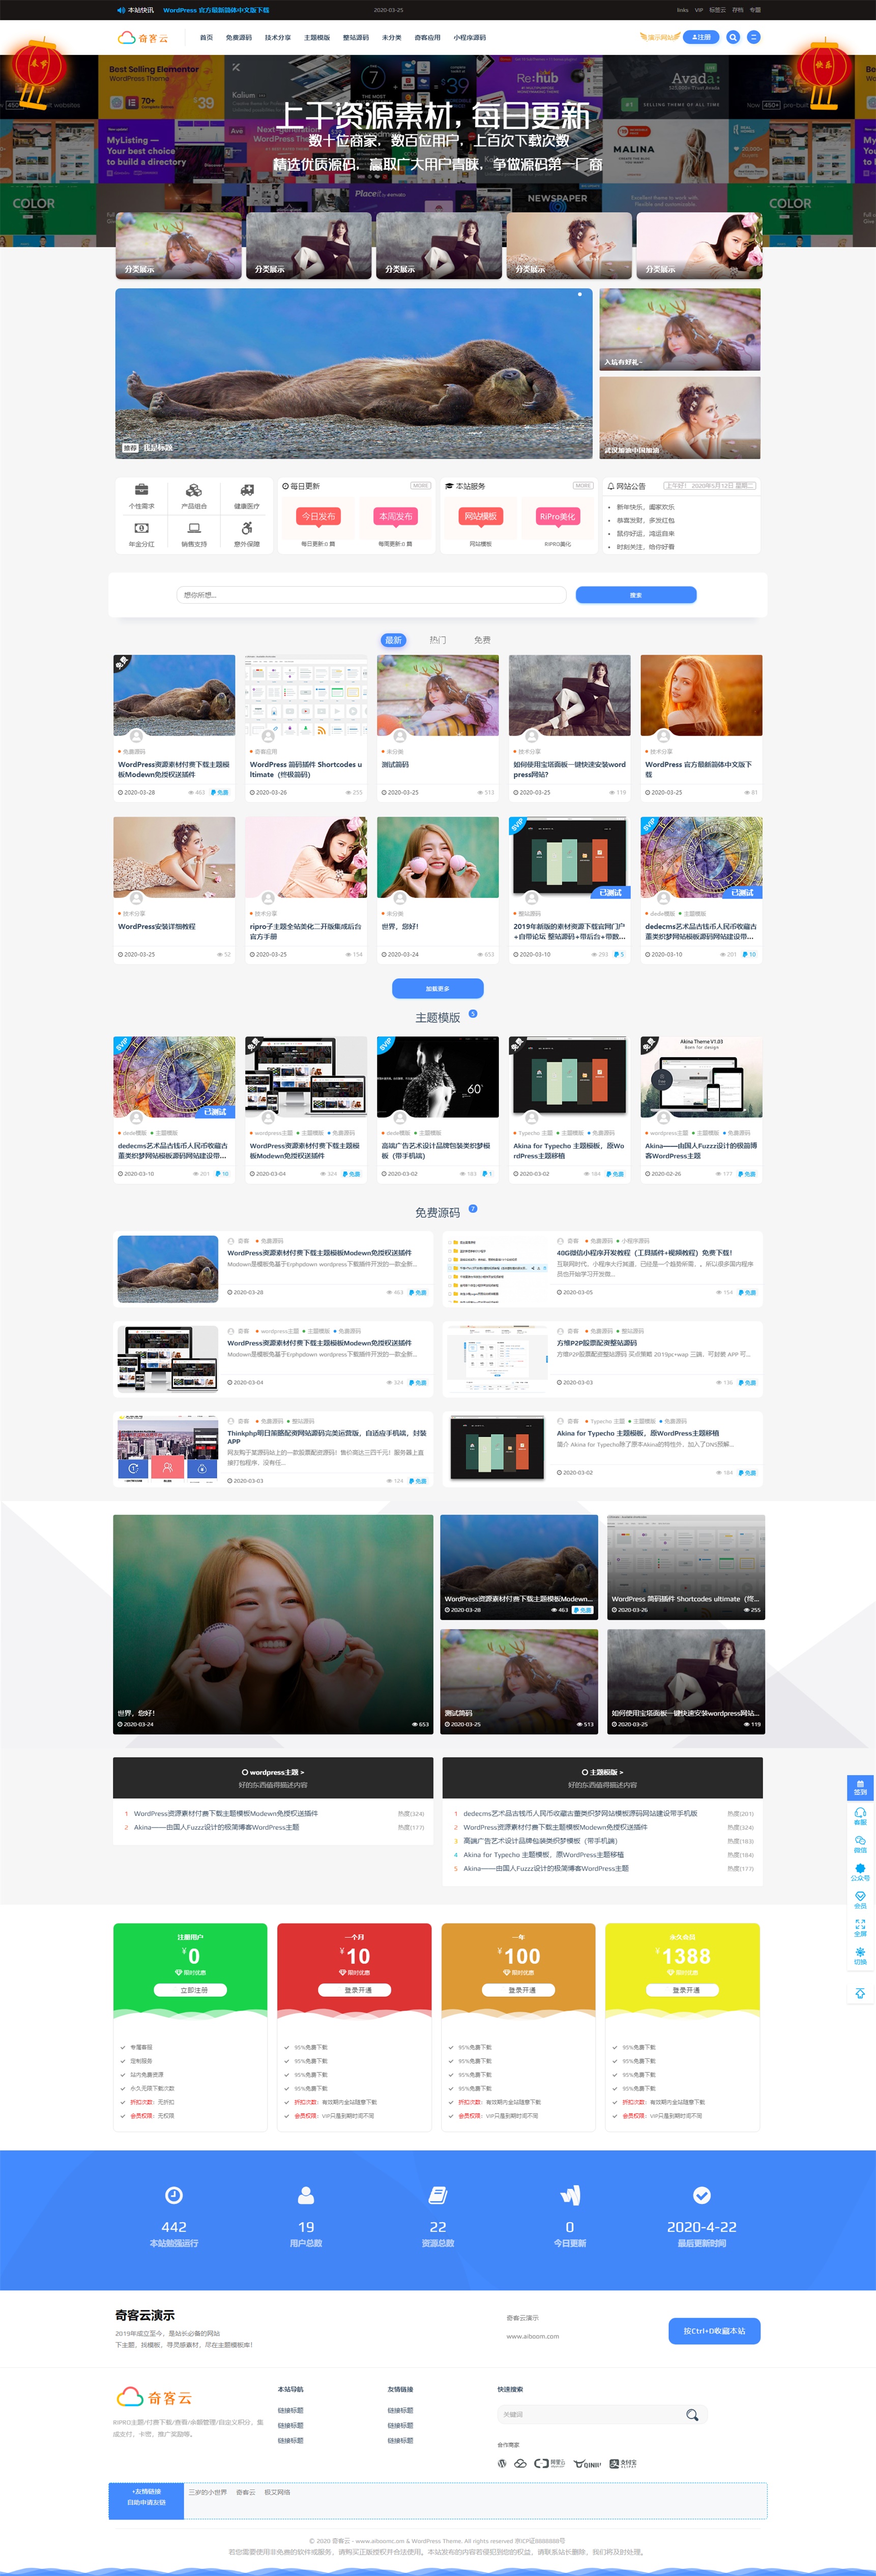Switch to the 免费 tab
The image size is (876, 2576).
(482, 640)
